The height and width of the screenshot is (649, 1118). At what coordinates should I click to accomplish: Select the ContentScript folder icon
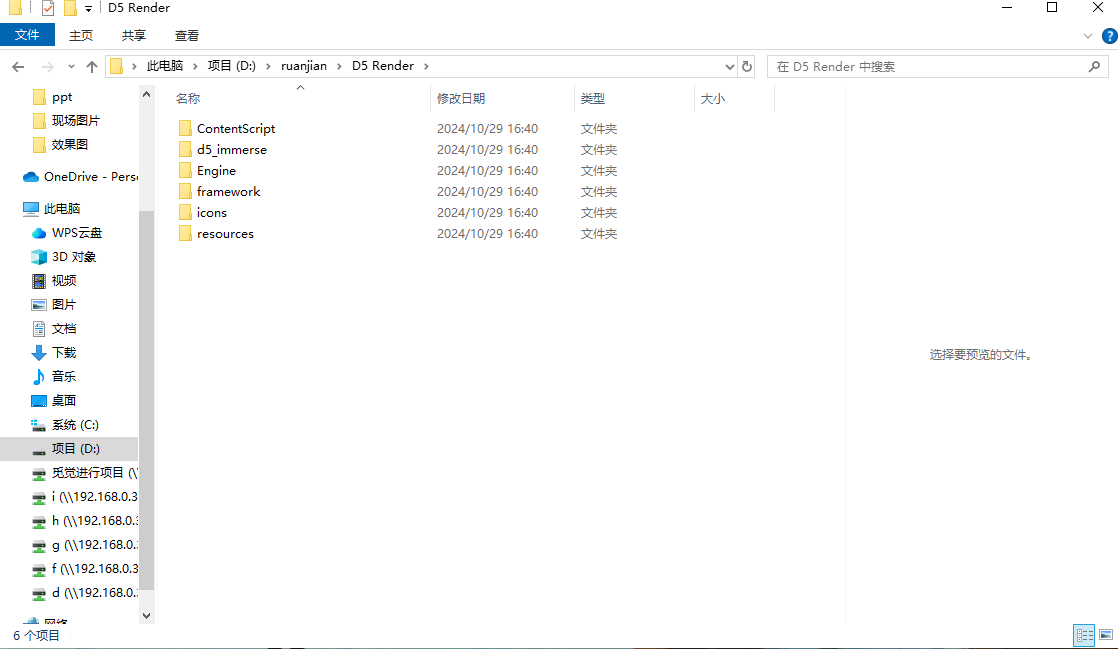(185, 128)
